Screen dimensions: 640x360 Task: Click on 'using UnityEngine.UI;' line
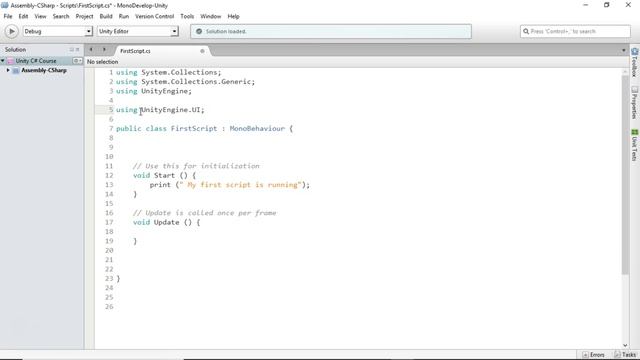pyautogui.click(x=160, y=110)
